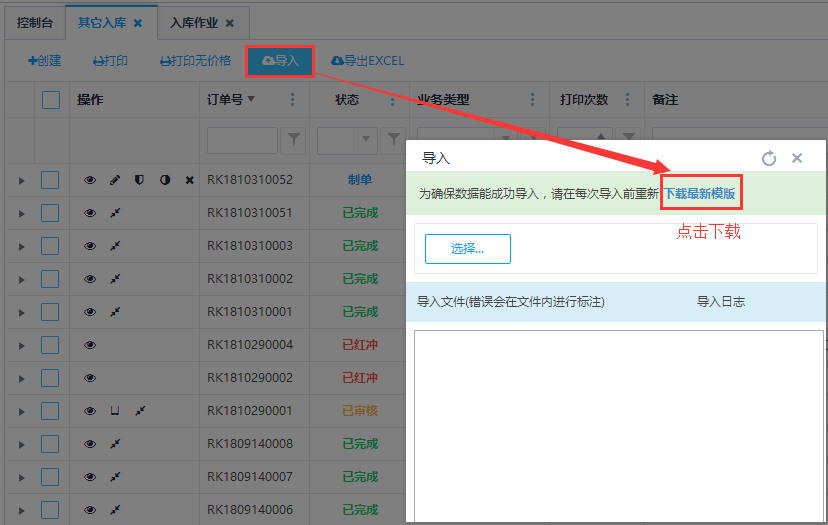Click the delete X icon for RK1810310052

point(189,180)
